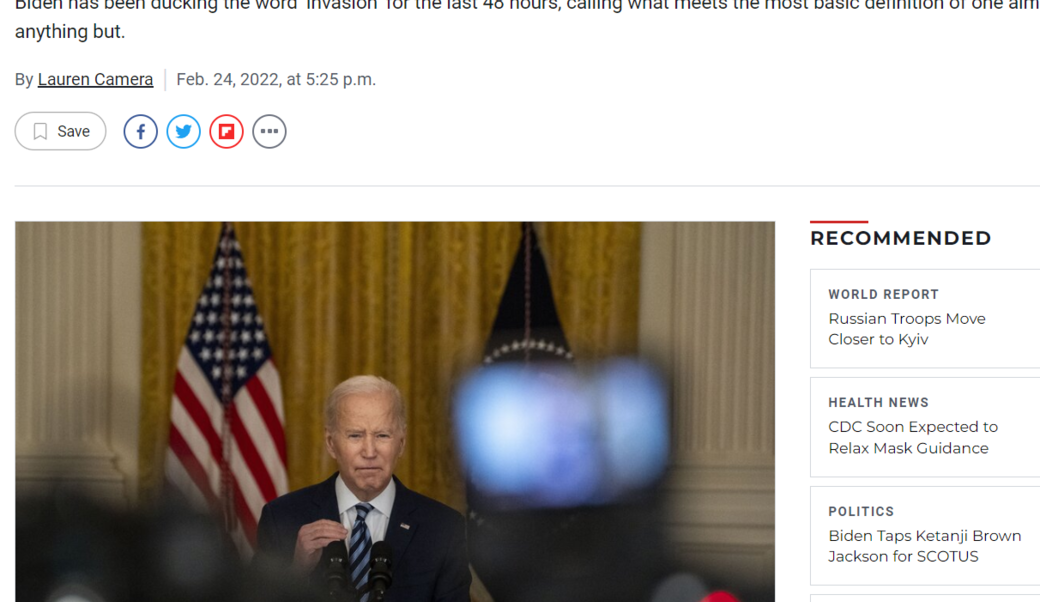This screenshot has height=602, width=1040.
Task: Select the POLITICS category label
Action: coord(861,511)
